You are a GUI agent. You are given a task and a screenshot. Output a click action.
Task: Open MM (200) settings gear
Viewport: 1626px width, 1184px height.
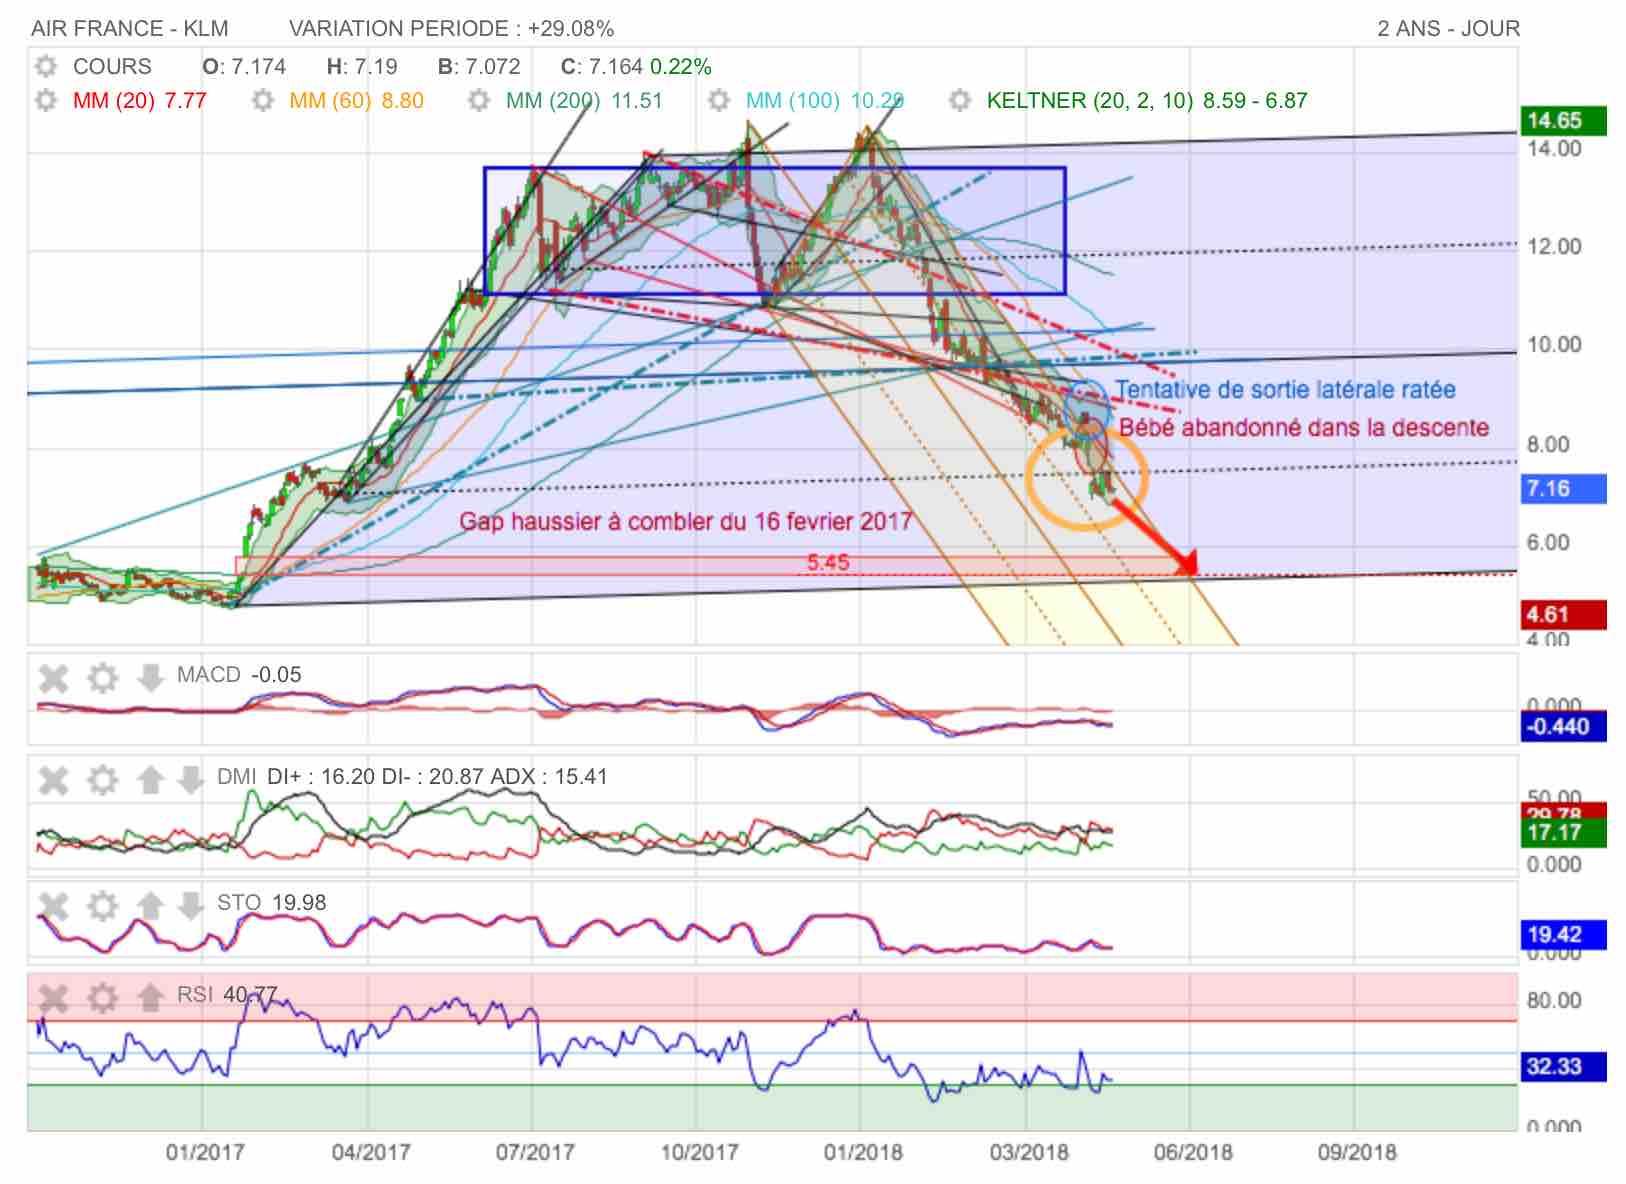point(479,101)
